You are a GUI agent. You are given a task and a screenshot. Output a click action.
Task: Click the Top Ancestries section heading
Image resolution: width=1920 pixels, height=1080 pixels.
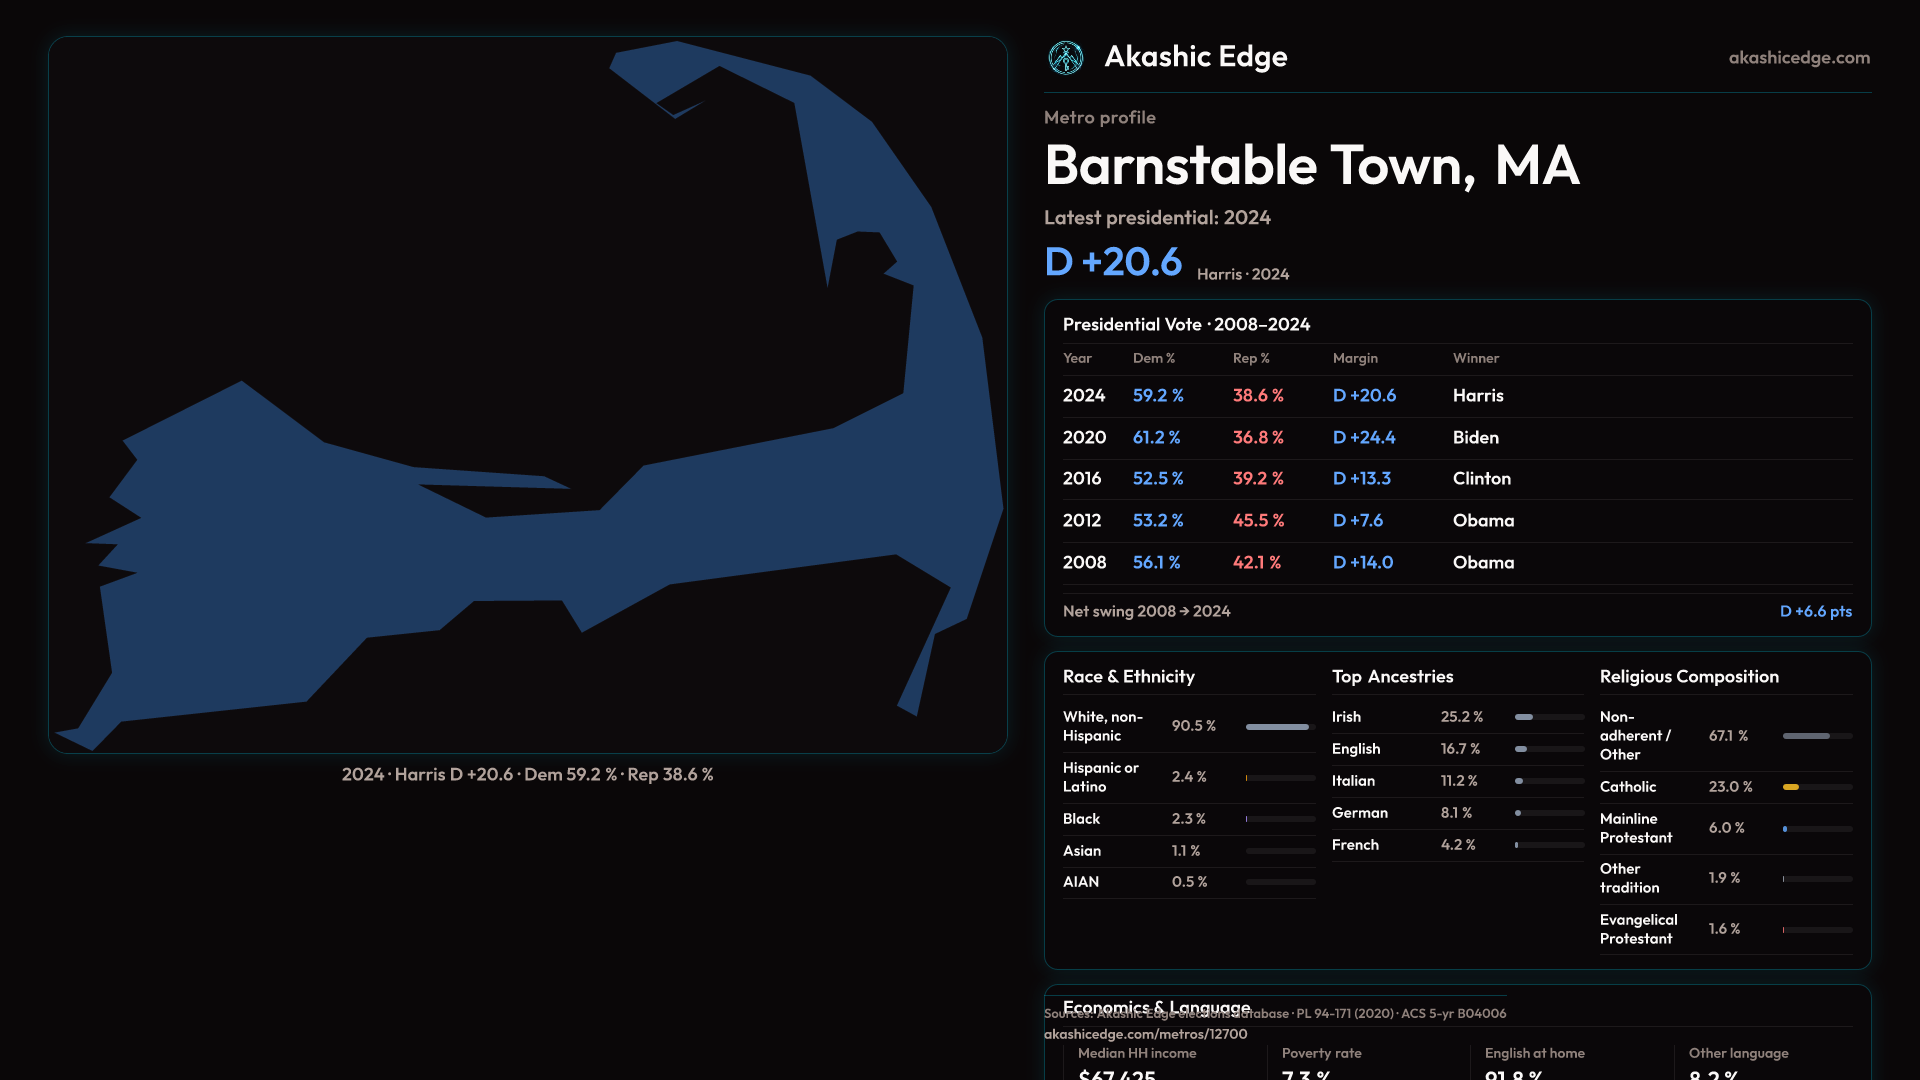(x=1392, y=677)
